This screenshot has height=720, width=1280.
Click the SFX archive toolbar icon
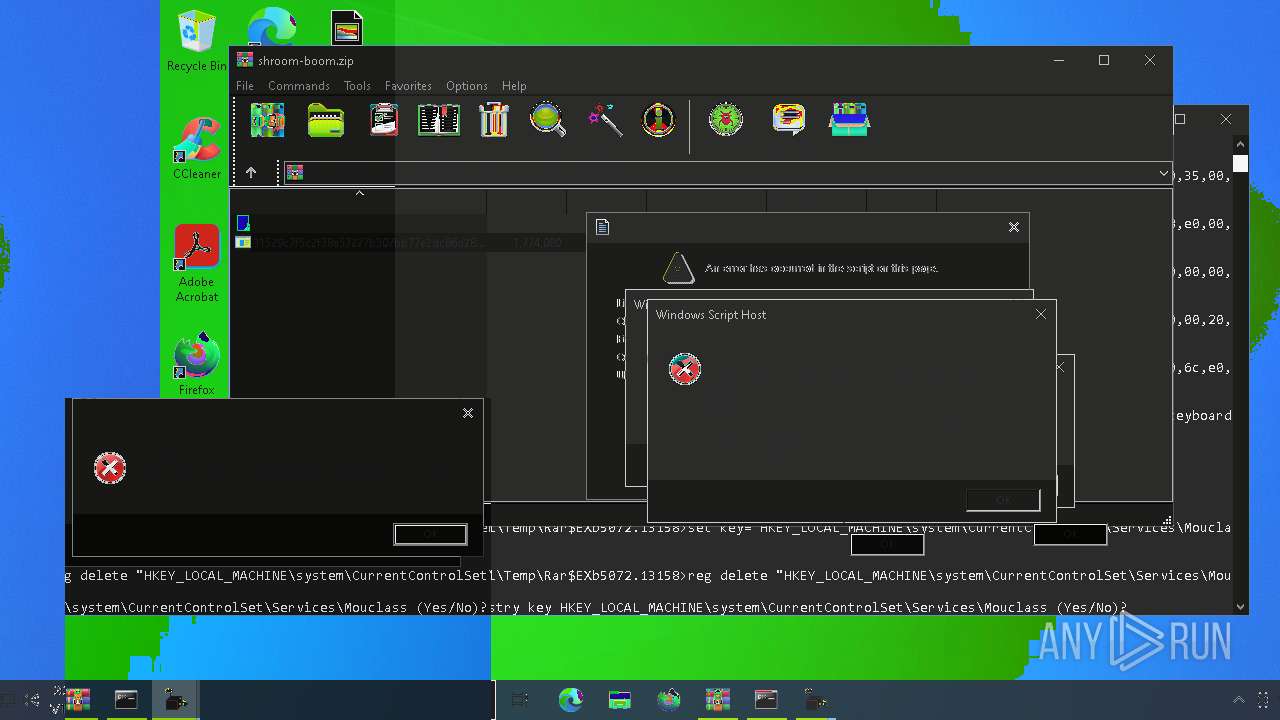(849, 120)
